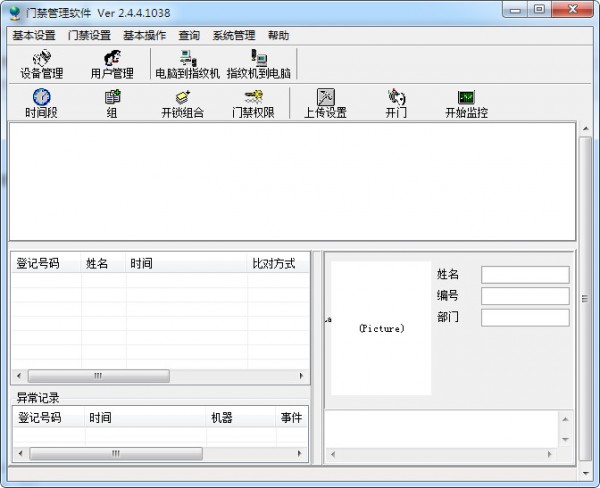This screenshot has width=600, height=488.
Task: Click application icon in title bar
Action: coord(15,13)
